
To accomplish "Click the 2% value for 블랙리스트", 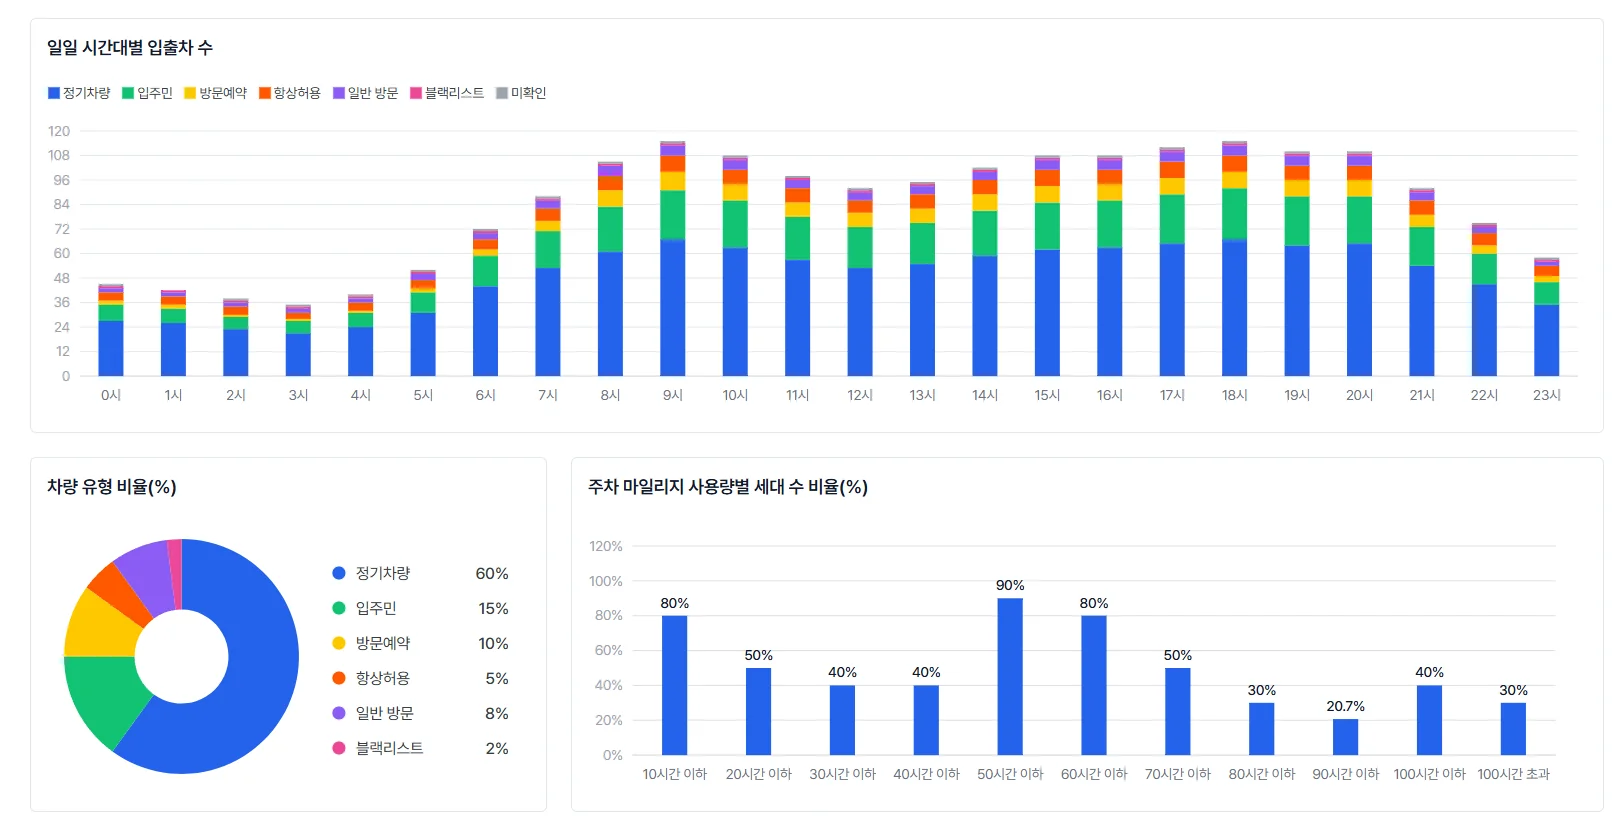I will (497, 748).
